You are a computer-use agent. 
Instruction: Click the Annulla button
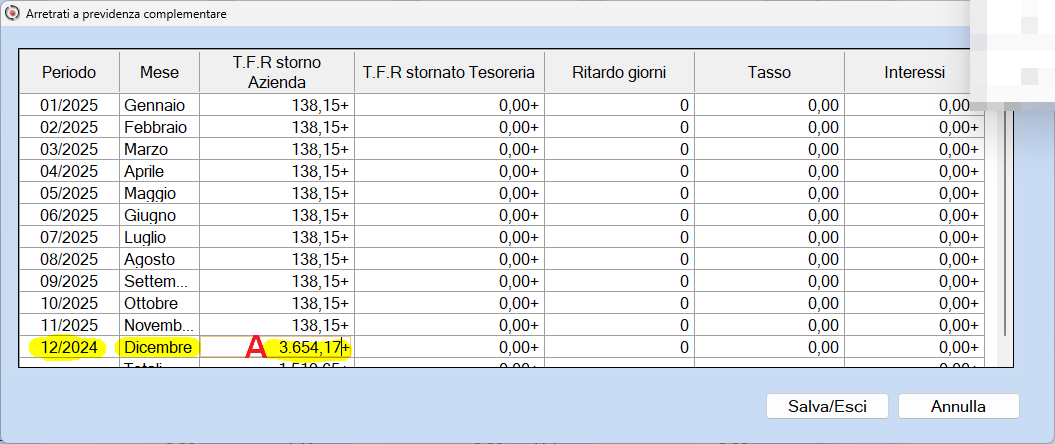[x=958, y=406]
